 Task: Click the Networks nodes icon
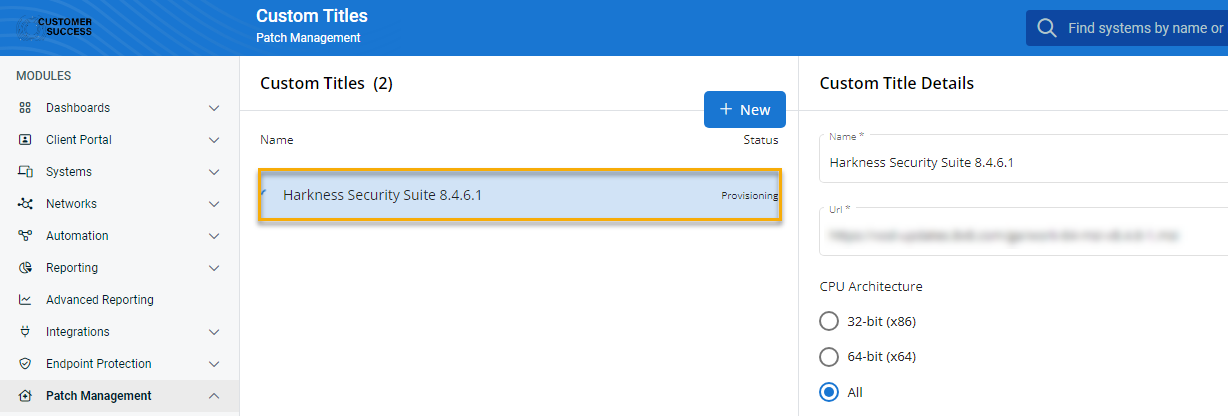pyautogui.click(x=26, y=204)
